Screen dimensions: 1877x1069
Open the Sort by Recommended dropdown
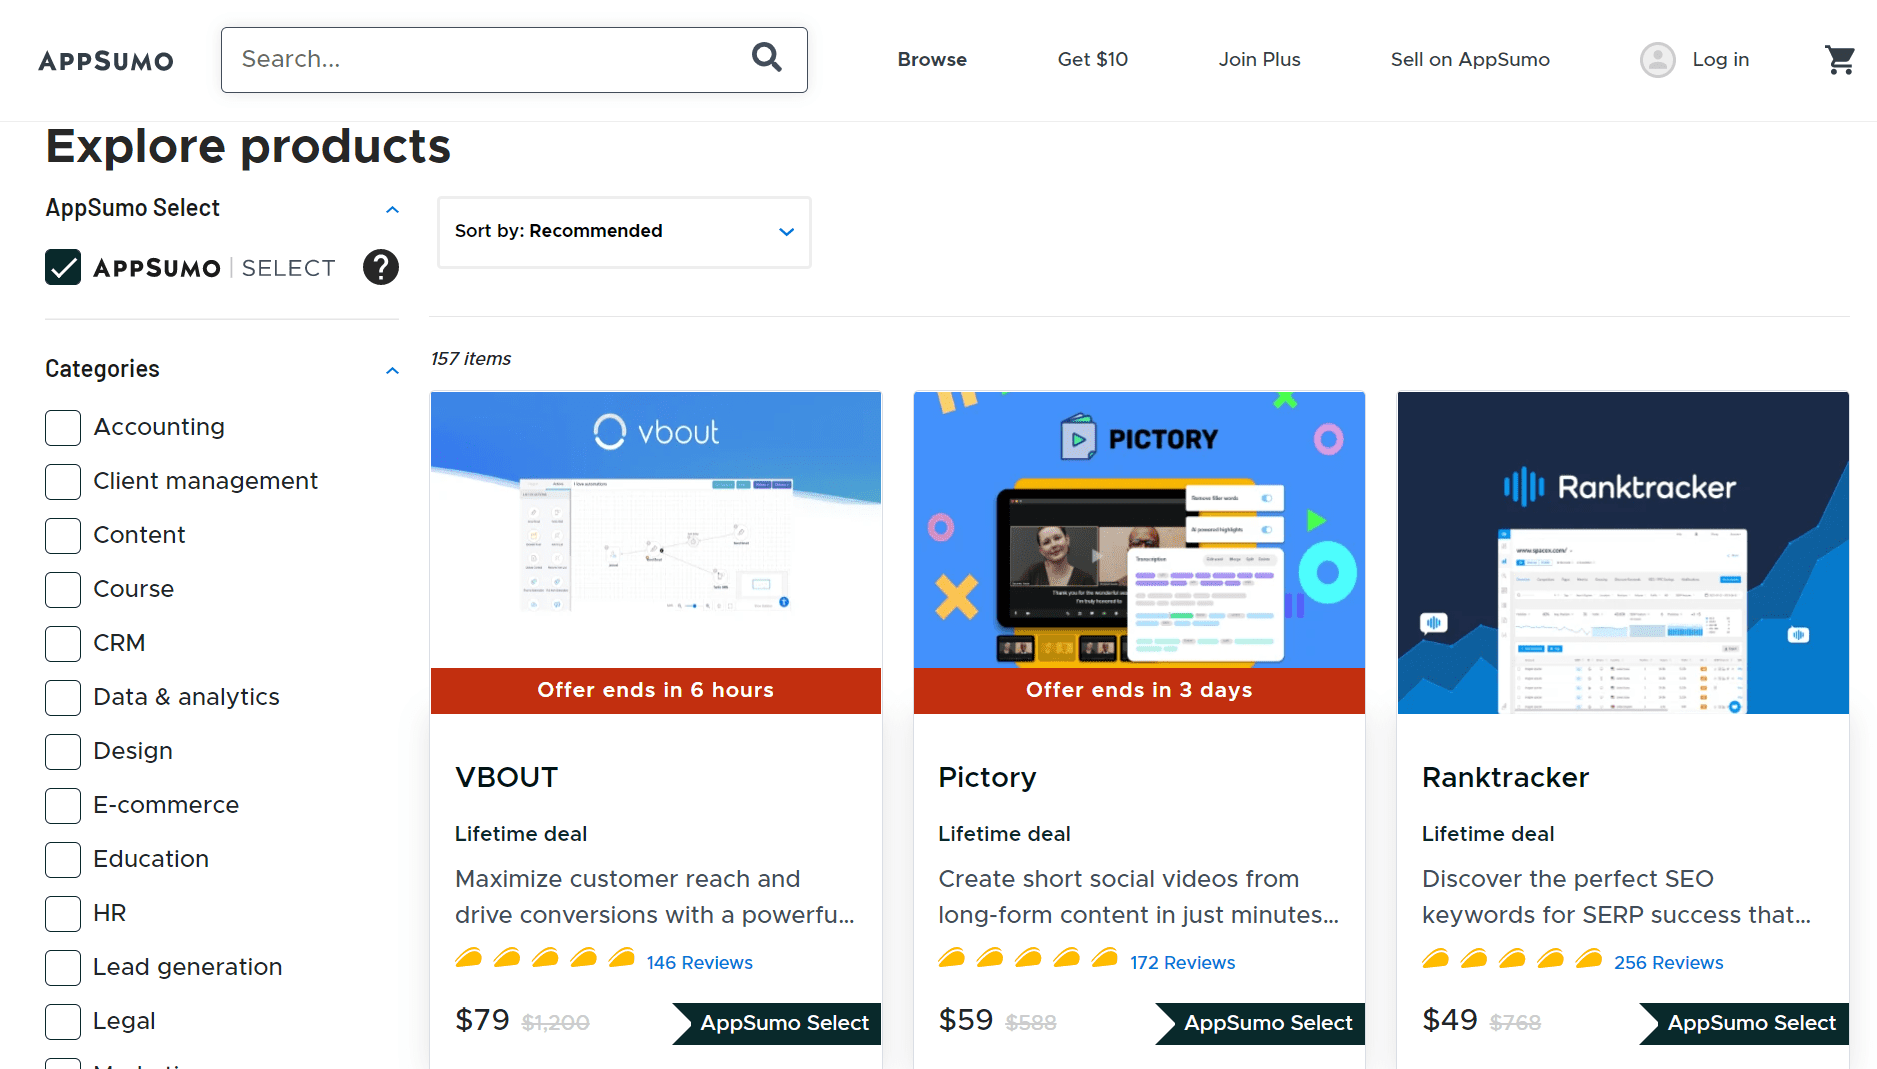pos(624,232)
